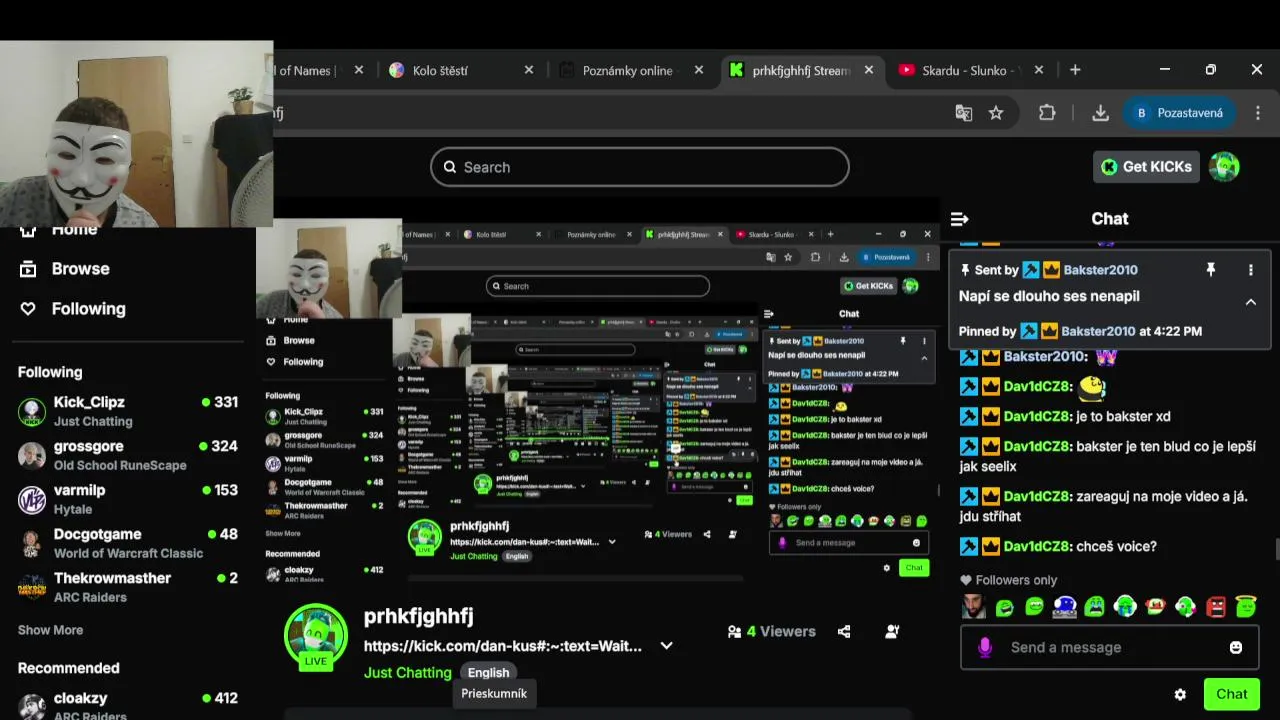The width and height of the screenshot is (1280, 720).
Task: Click the chat scrollbar
Action: pyautogui.click(x=1275, y=549)
